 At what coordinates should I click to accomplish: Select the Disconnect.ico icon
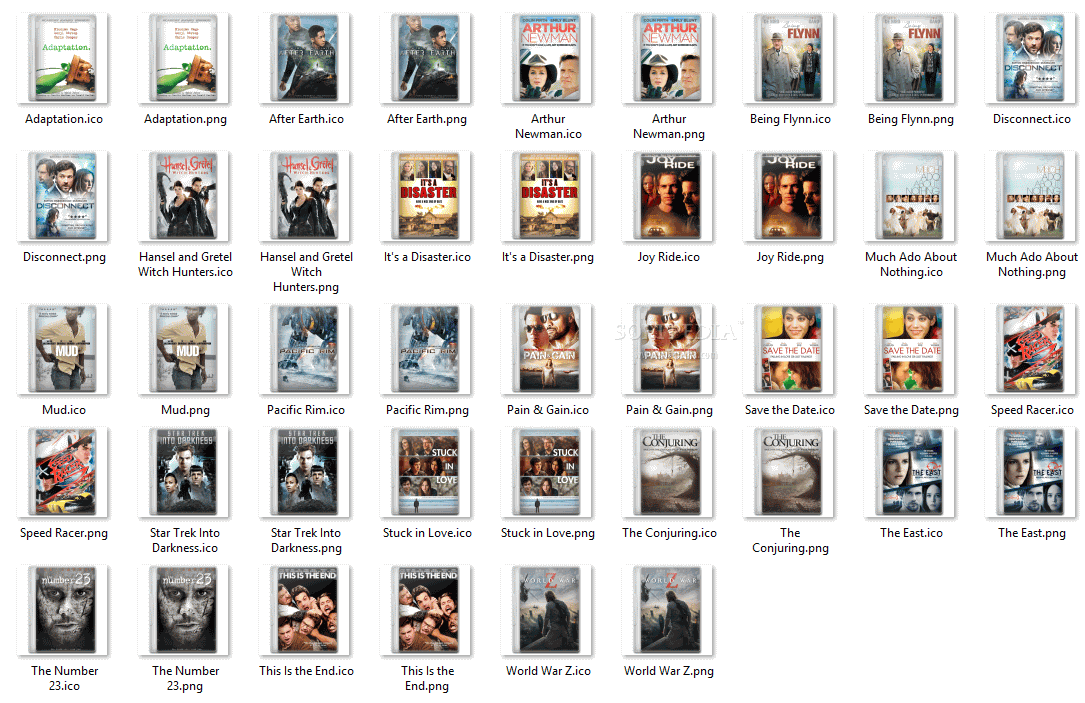pyautogui.click(x=1032, y=58)
